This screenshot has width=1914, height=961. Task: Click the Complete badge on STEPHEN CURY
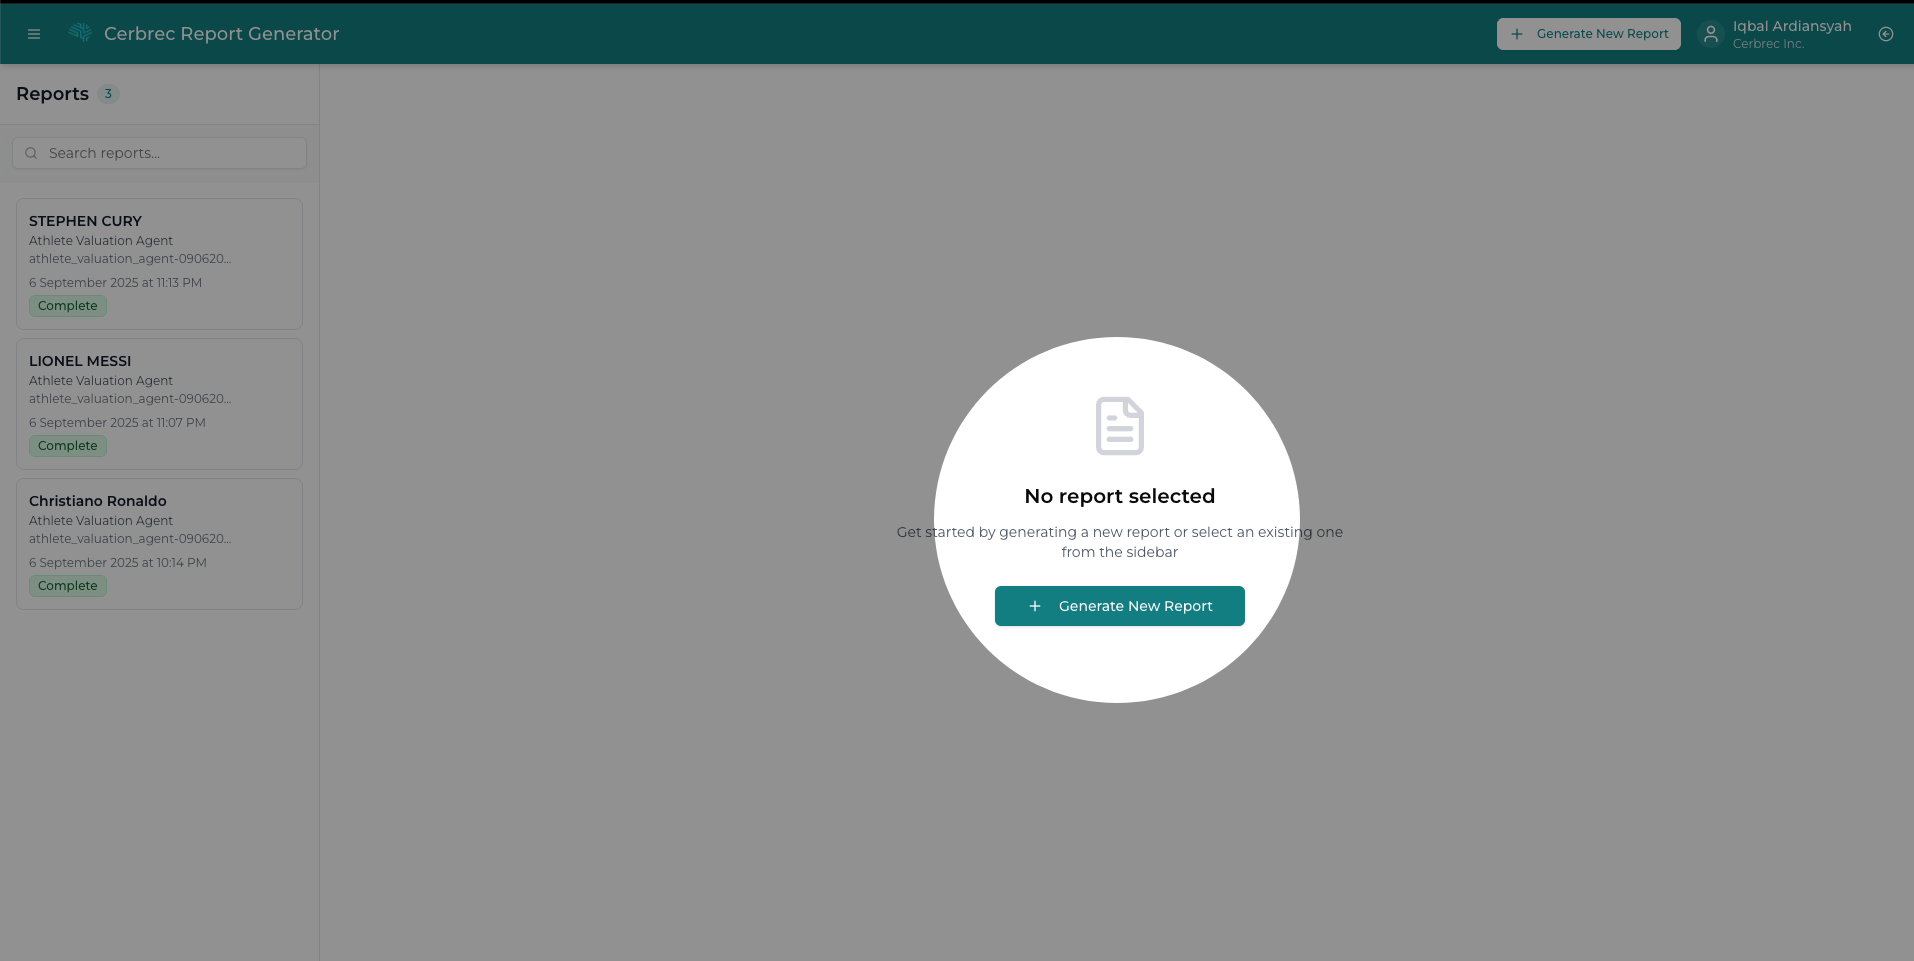(x=68, y=306)
